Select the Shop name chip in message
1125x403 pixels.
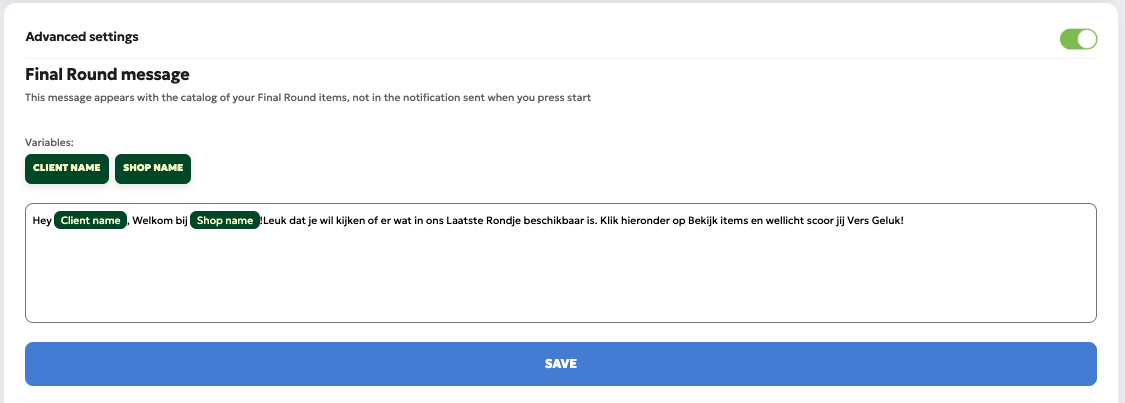tap(225, 220)
